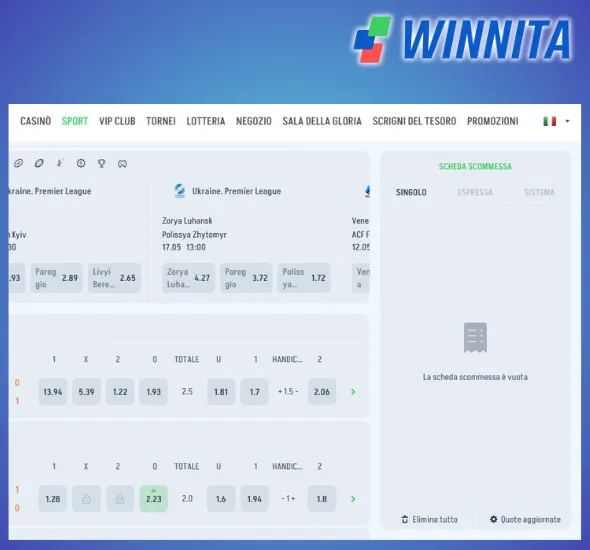Select draw odds 5.39
Viewport: 590px width, 550px height.
(86, 392)
